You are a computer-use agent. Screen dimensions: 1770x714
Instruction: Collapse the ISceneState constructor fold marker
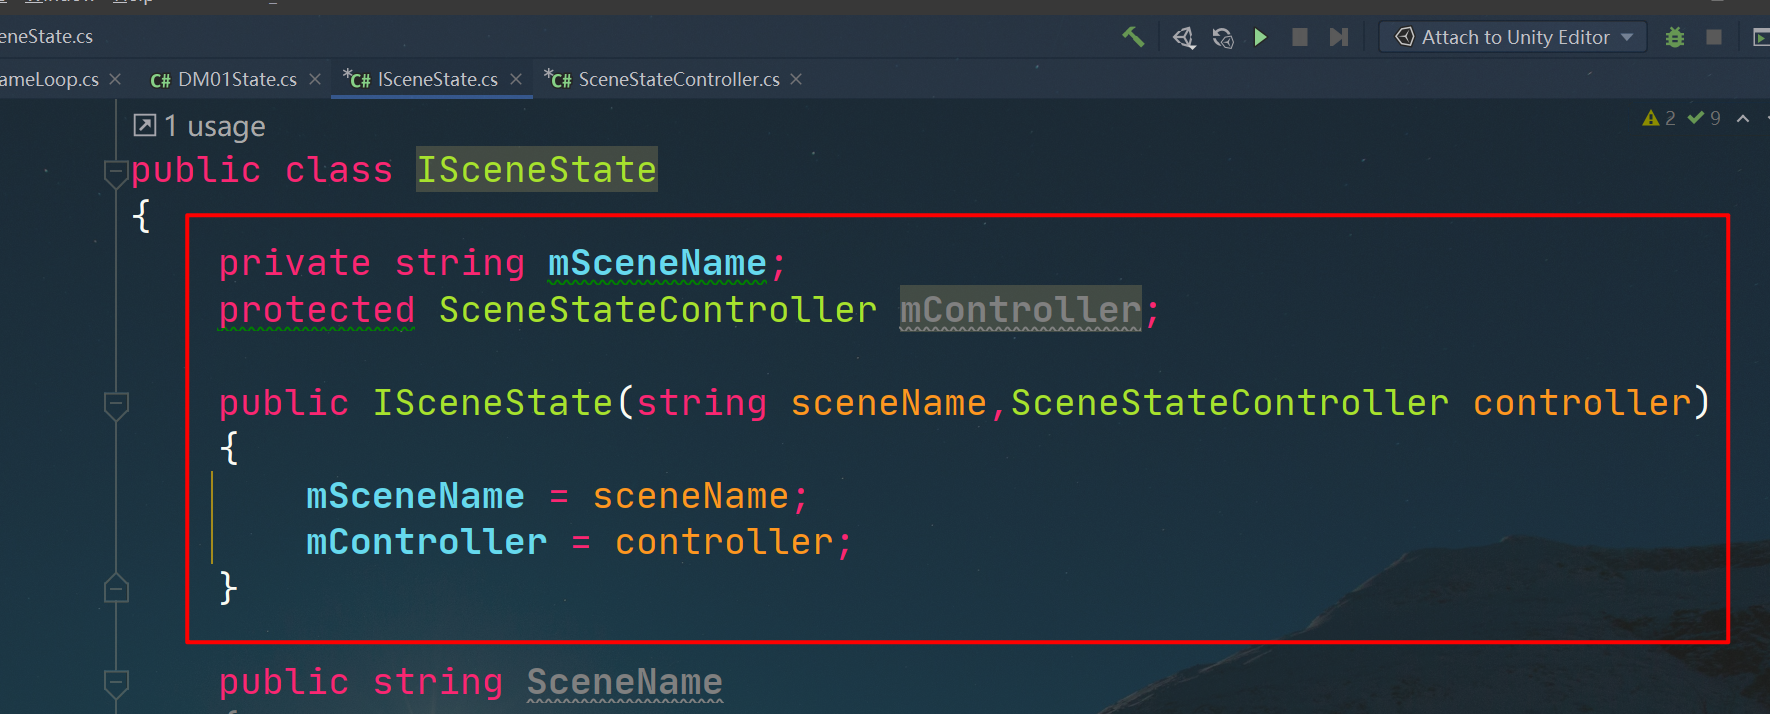click(x=116, y=404)
